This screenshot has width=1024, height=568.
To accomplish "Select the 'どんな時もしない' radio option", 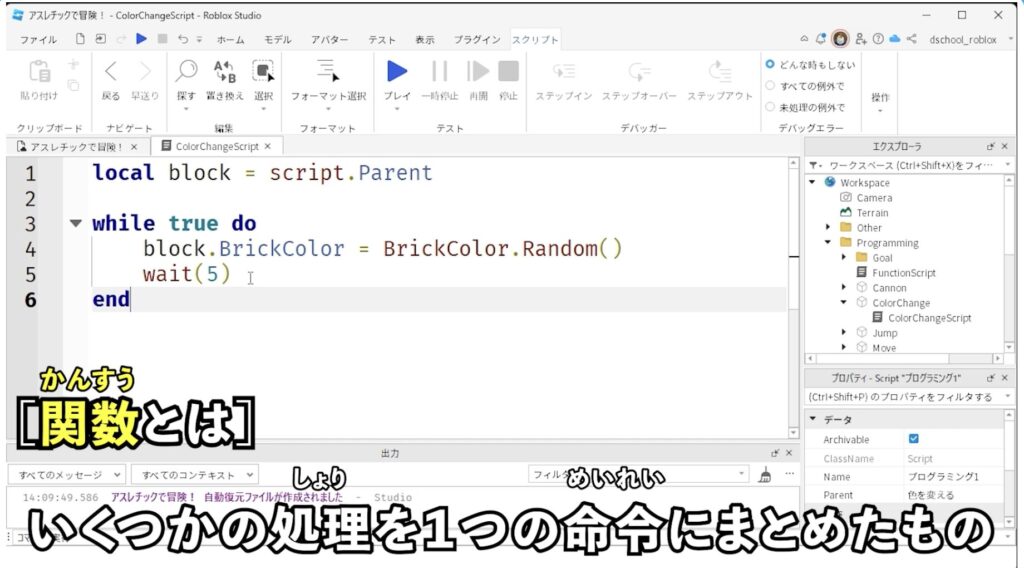I will (770, 64).
